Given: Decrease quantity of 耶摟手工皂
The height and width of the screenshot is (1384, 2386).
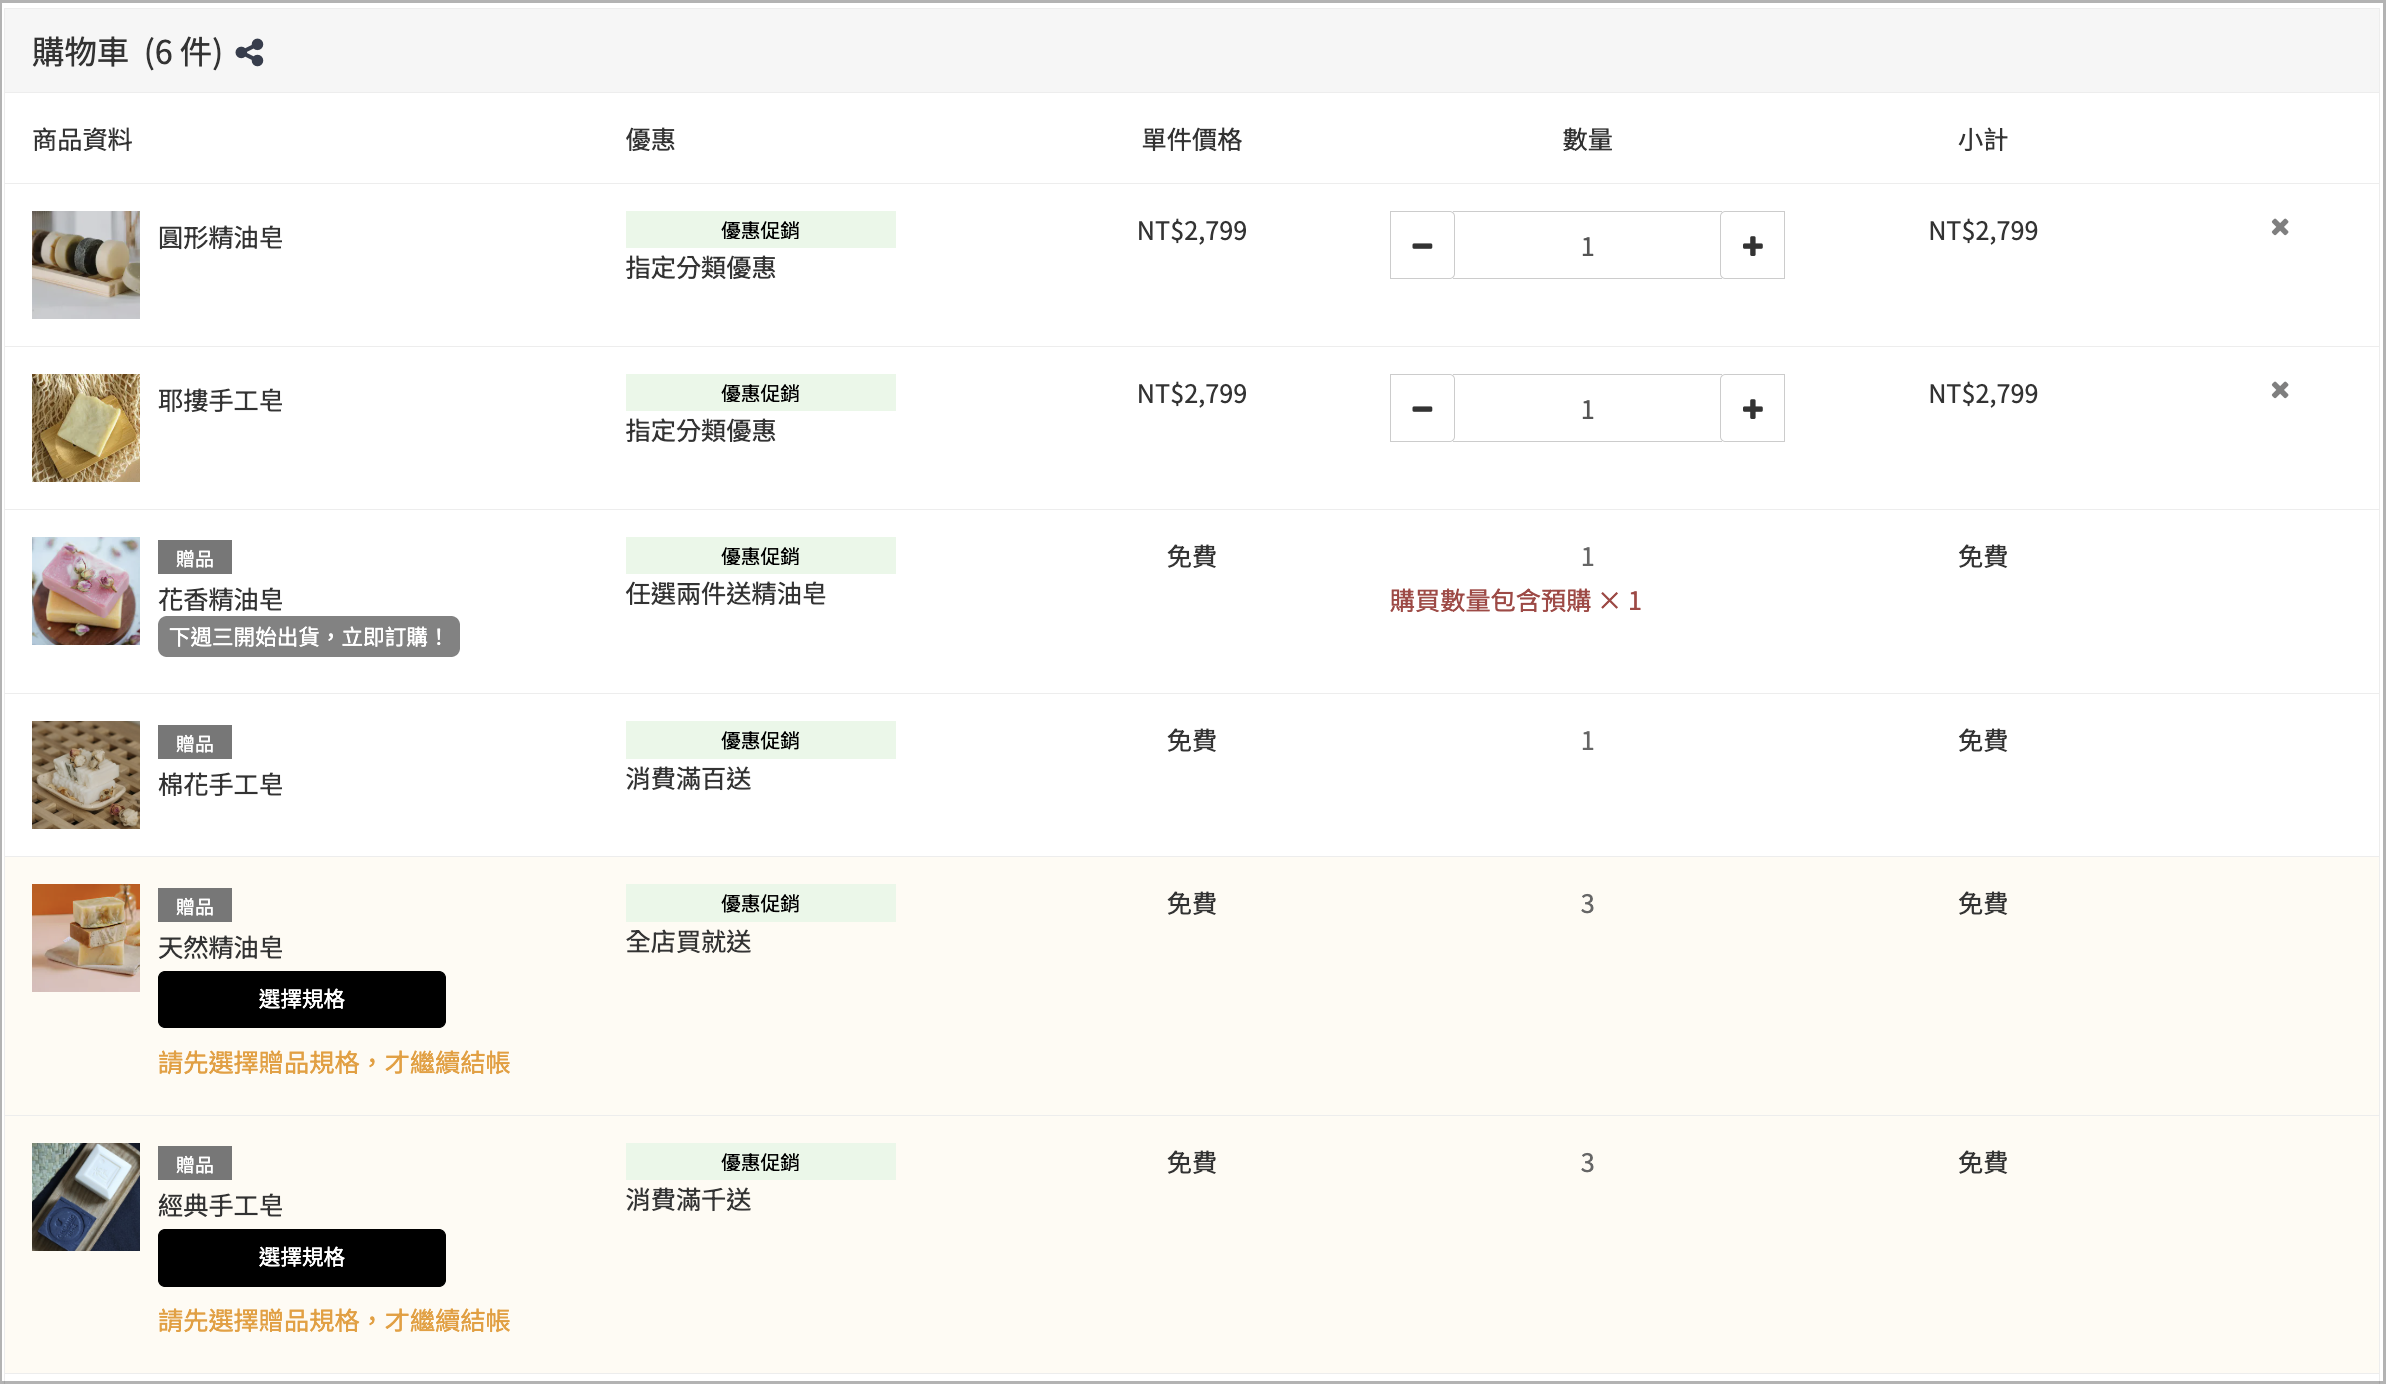Looking at the screenshot, I should coord(1422,408).
